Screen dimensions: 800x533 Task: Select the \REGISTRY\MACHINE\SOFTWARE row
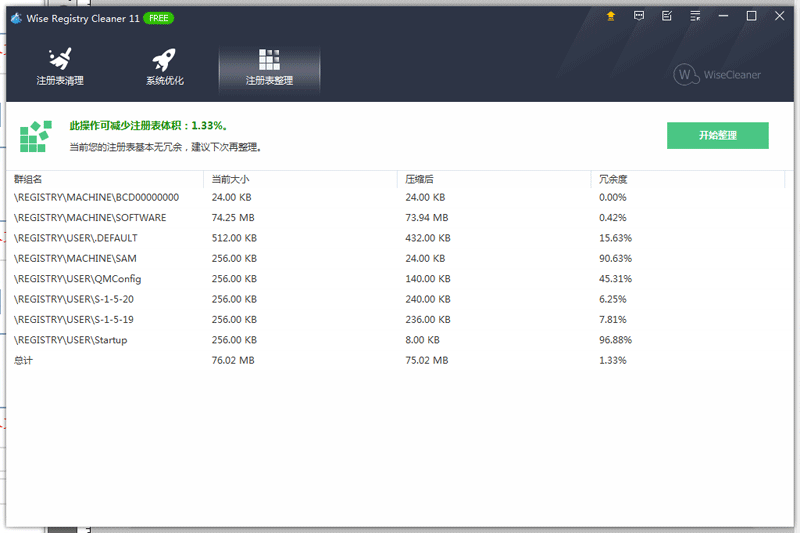[x=90, y=218]
